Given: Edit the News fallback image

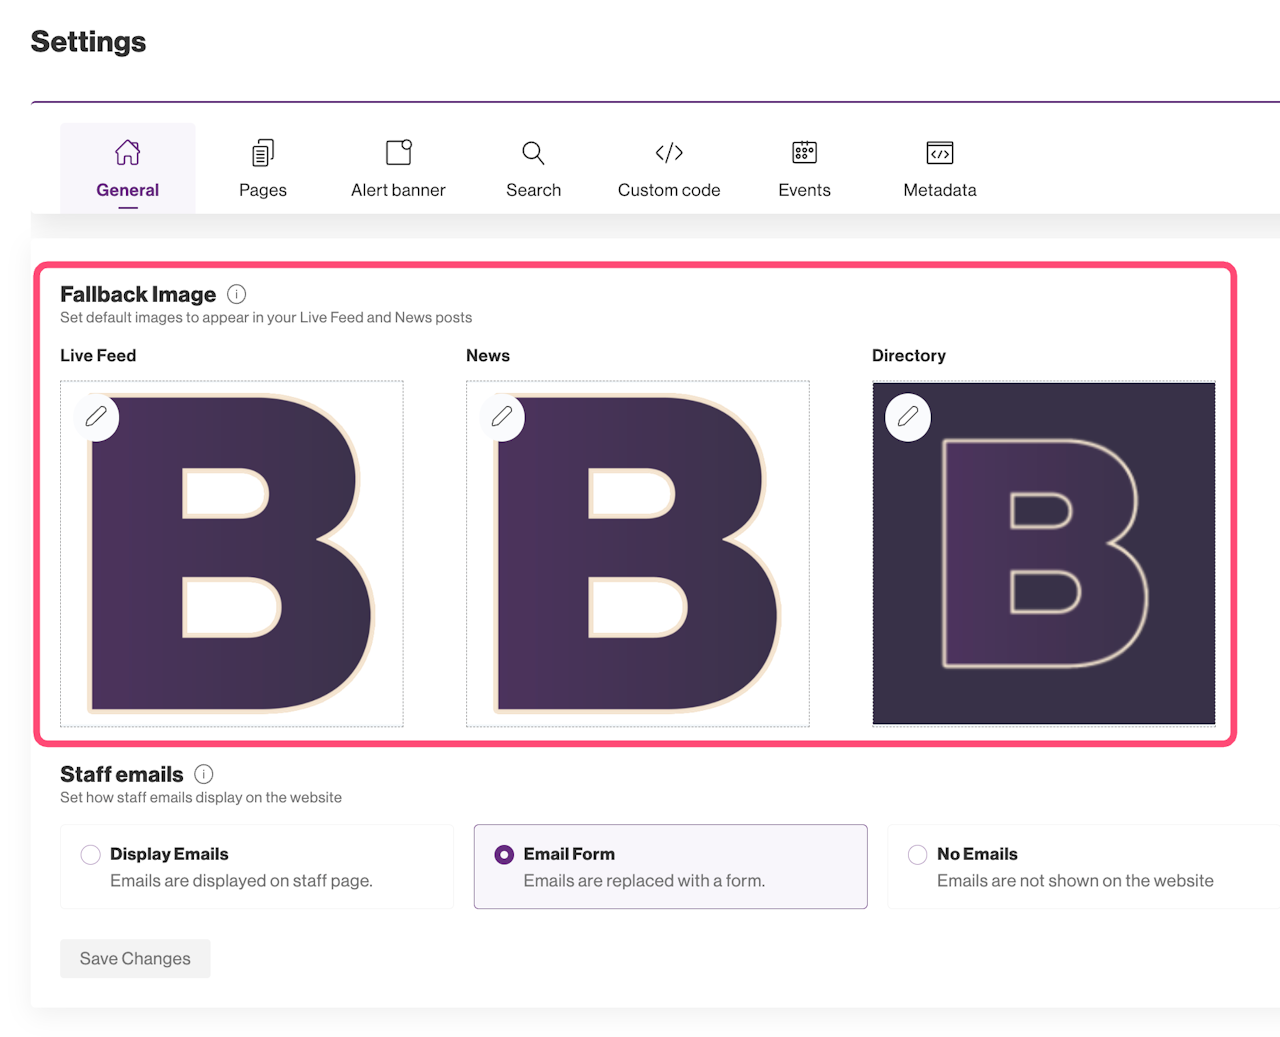Looking at the screenshot, I should 502,417.
